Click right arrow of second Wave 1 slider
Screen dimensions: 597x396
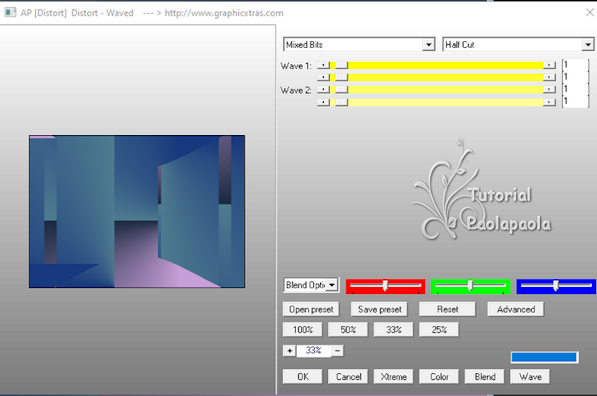click(549, 77)
